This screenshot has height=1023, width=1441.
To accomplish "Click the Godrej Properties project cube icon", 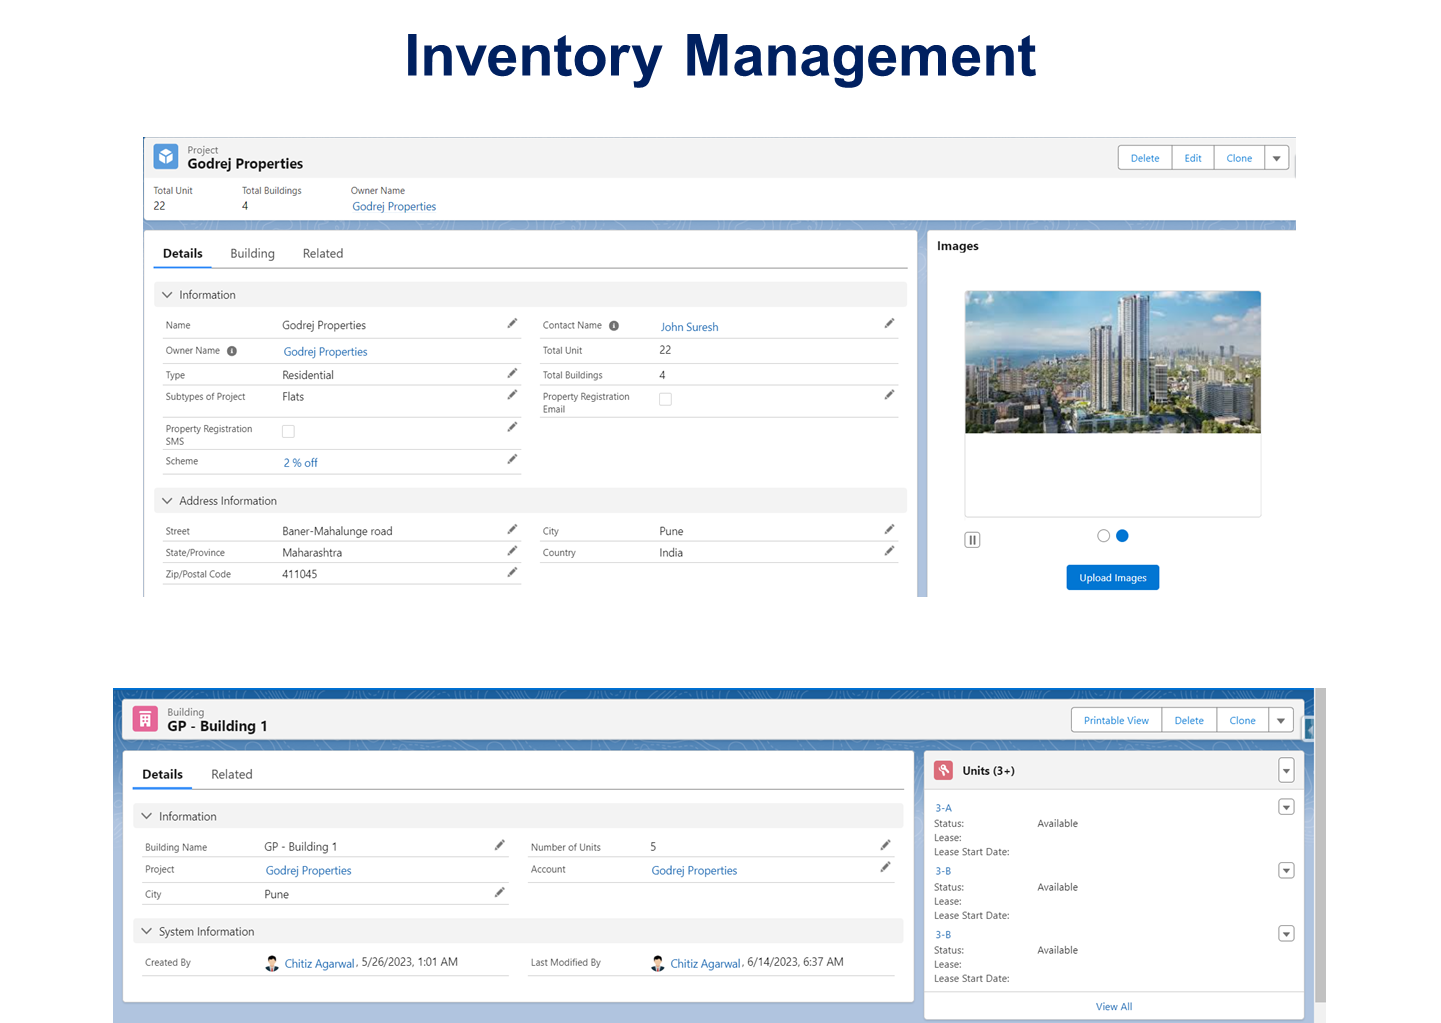I will 166,157.
